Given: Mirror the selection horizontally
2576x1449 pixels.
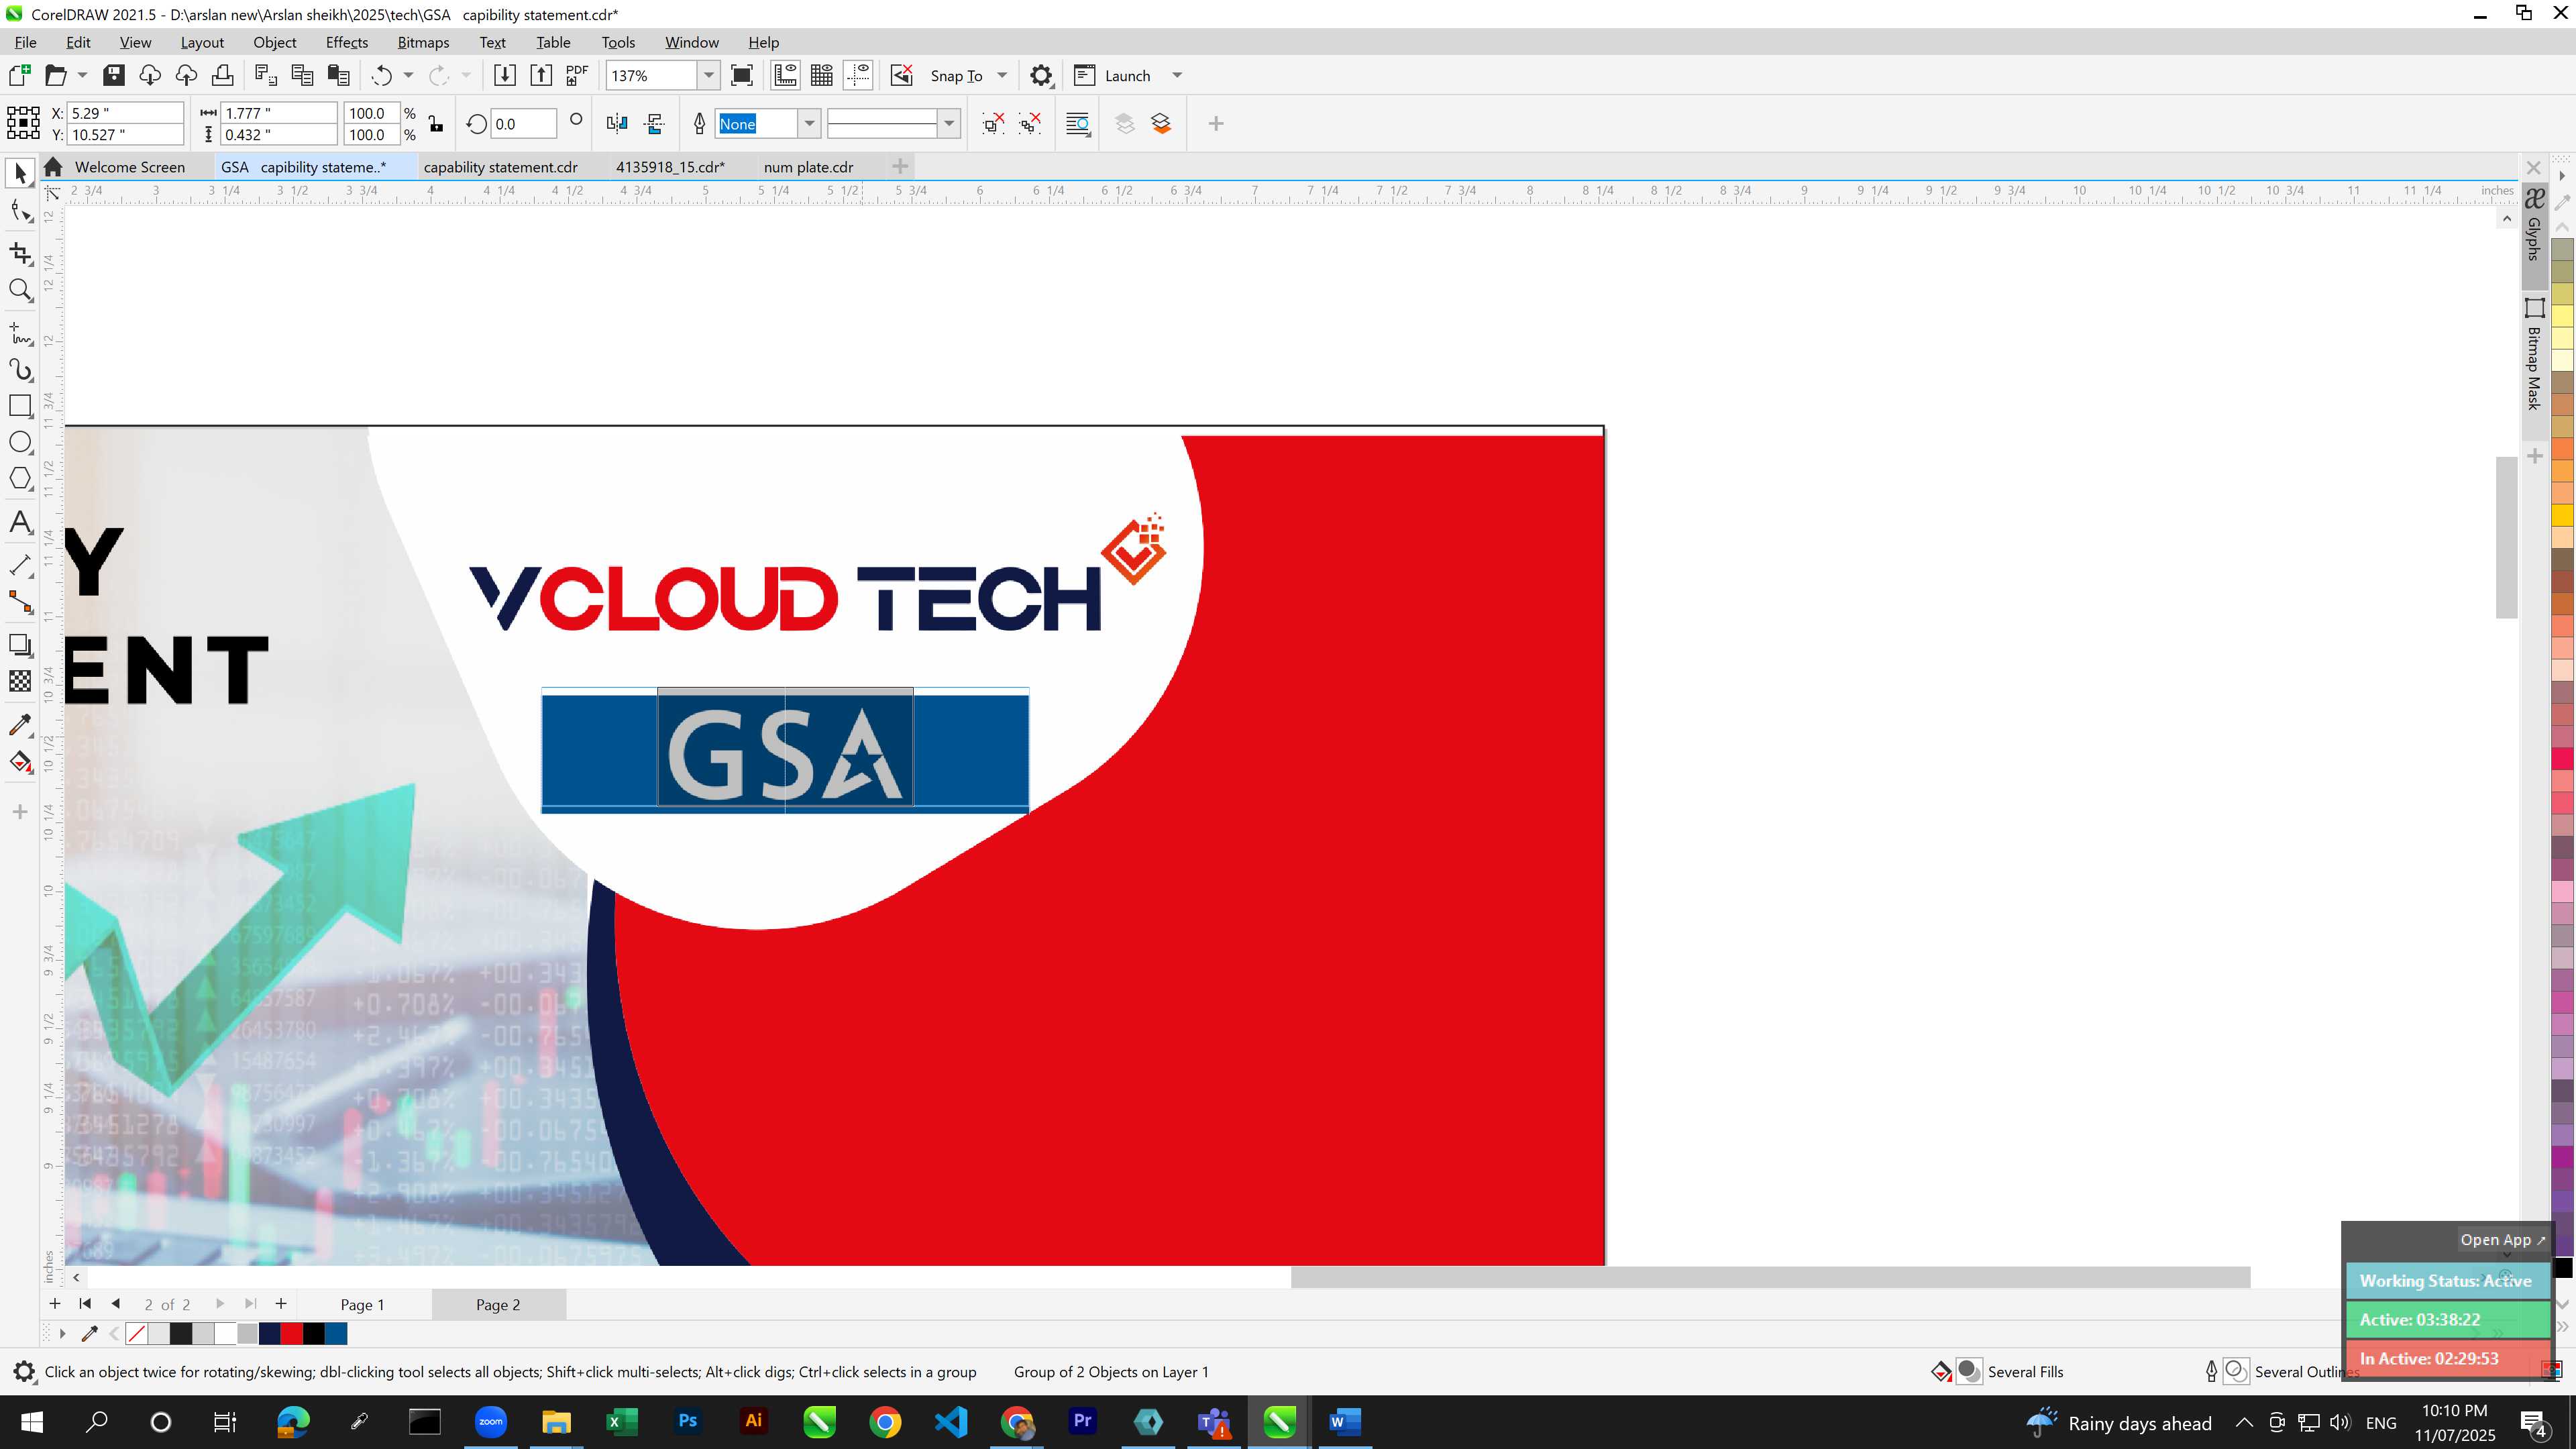Looking at the screenshot, I should tap(617, 123).
